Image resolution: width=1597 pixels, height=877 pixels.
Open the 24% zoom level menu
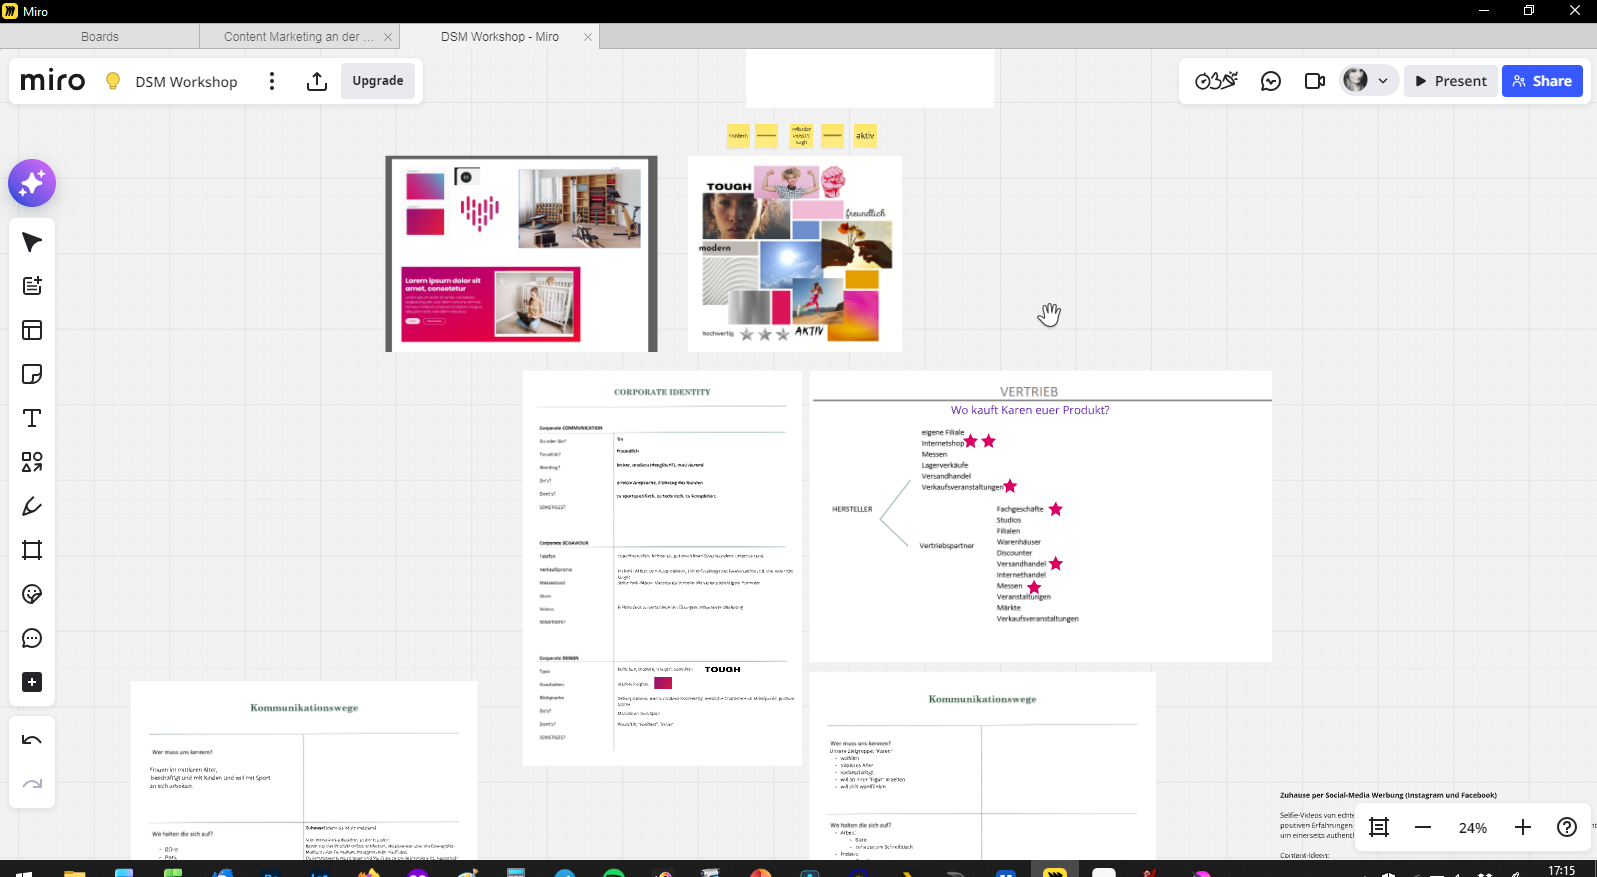1472,828
